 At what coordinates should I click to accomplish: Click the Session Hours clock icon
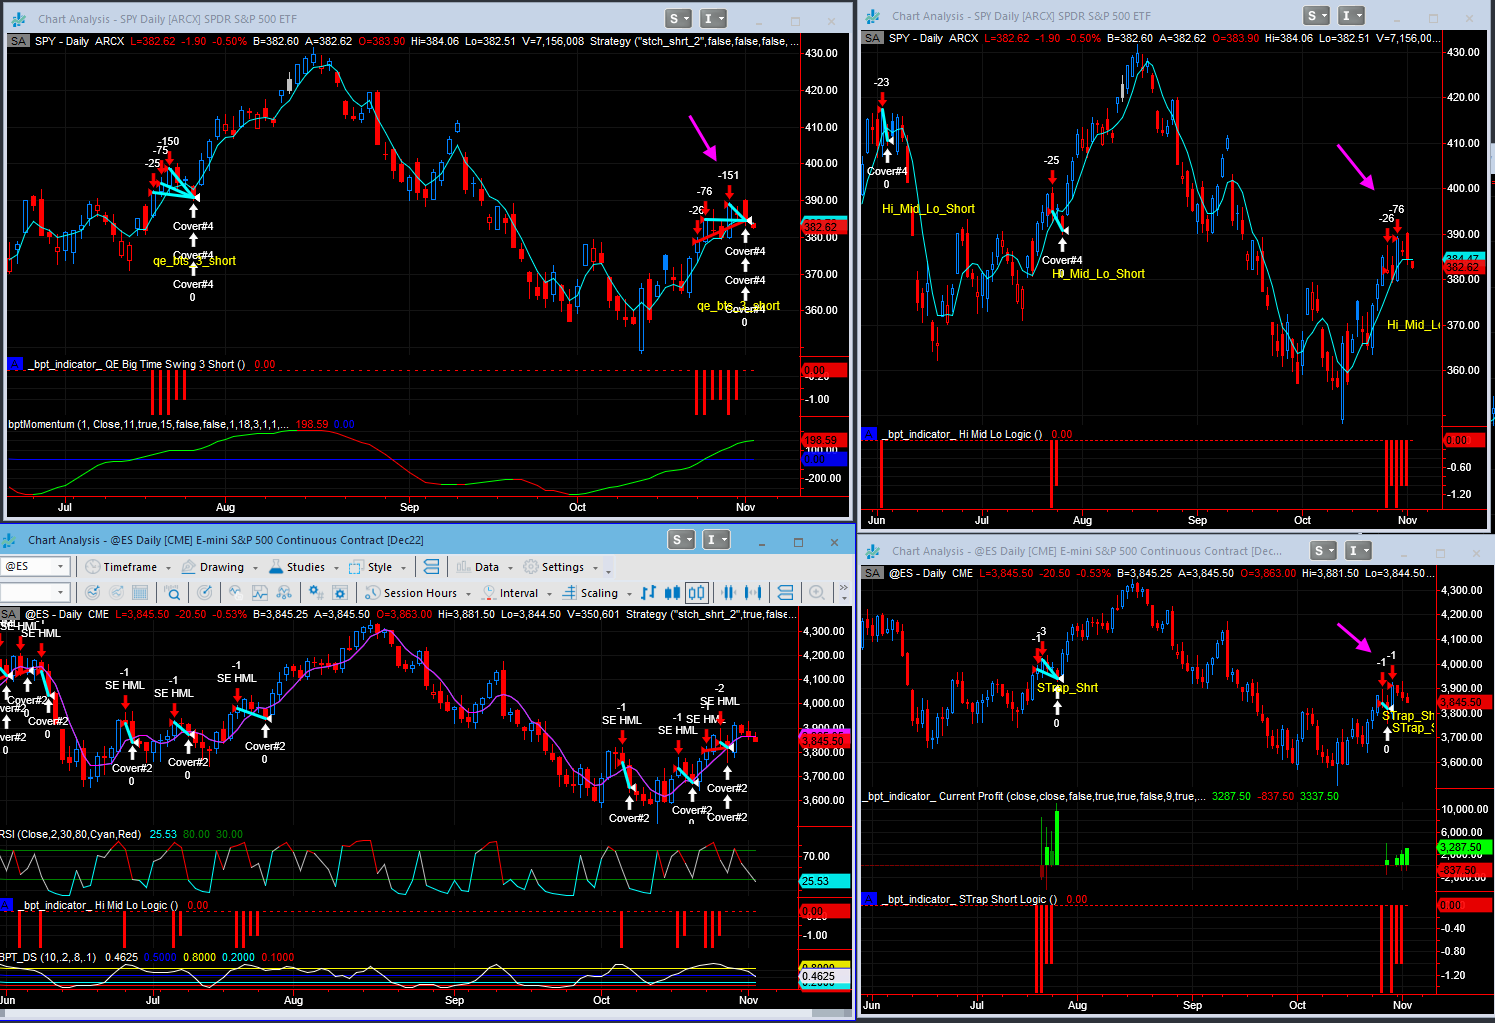[373, 593]
